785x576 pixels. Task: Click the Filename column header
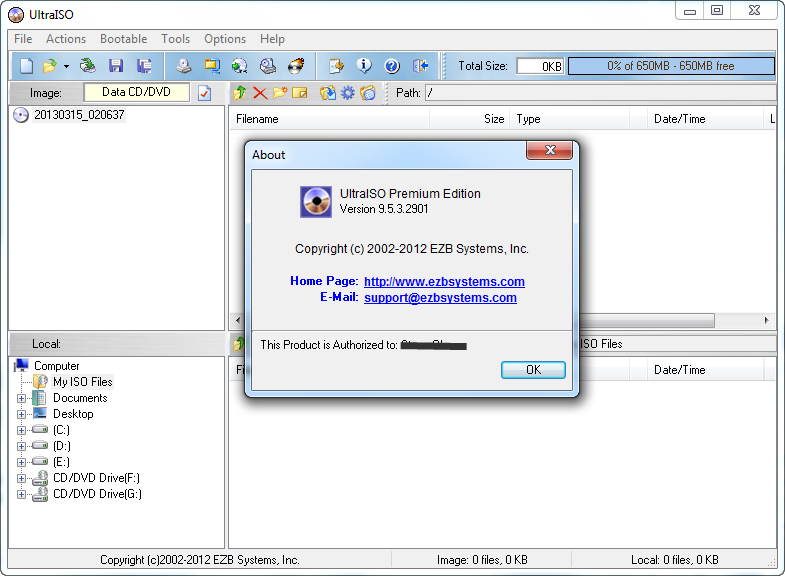(329, 119)
